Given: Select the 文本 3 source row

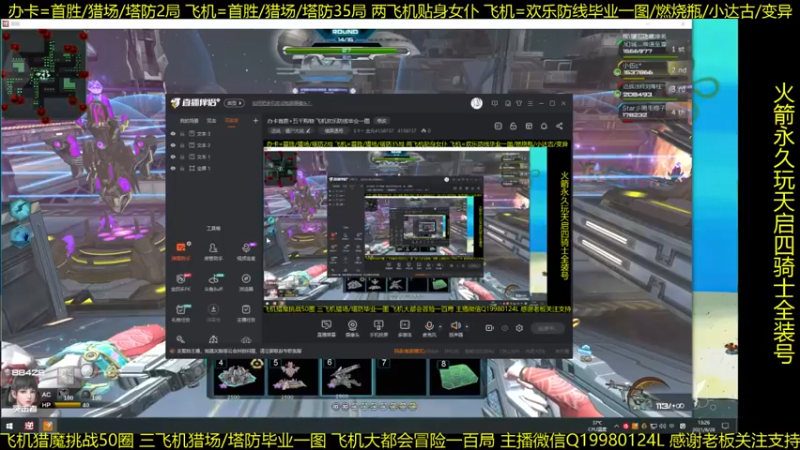Looking at the screenshot, I should 214,134.
